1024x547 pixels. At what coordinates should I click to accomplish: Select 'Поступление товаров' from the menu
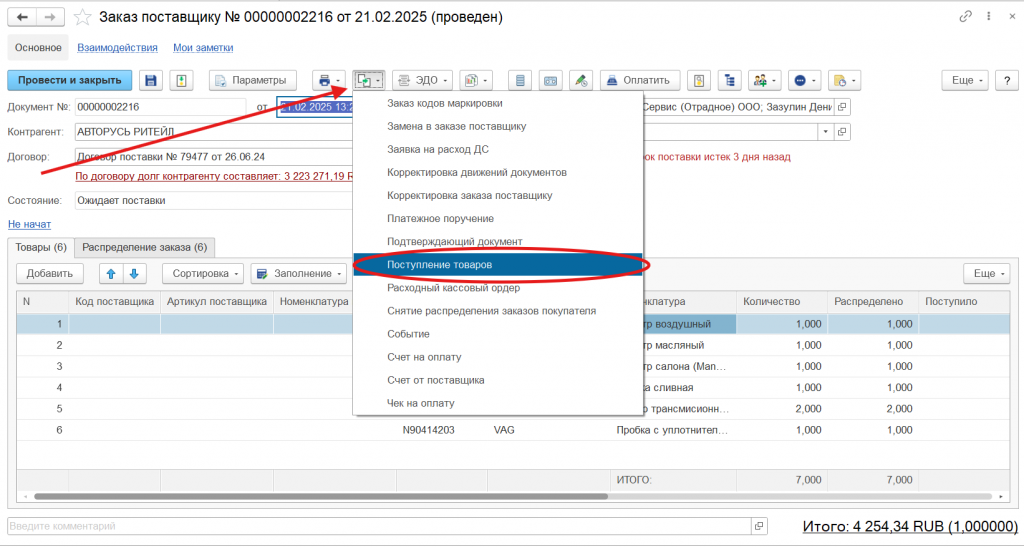click(439, 265)
